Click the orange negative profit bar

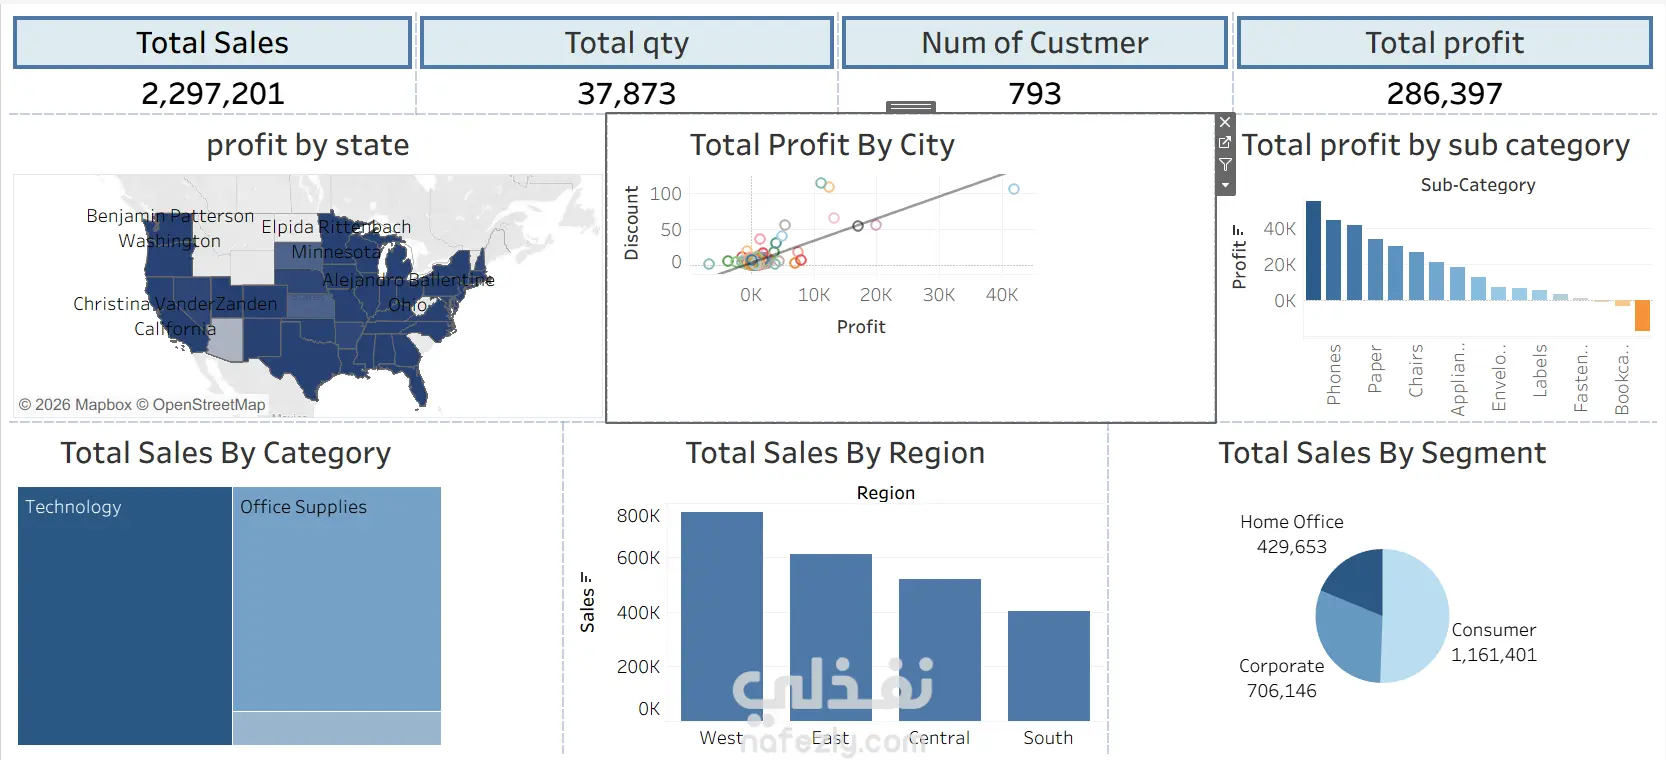(x=1642, y=315)
